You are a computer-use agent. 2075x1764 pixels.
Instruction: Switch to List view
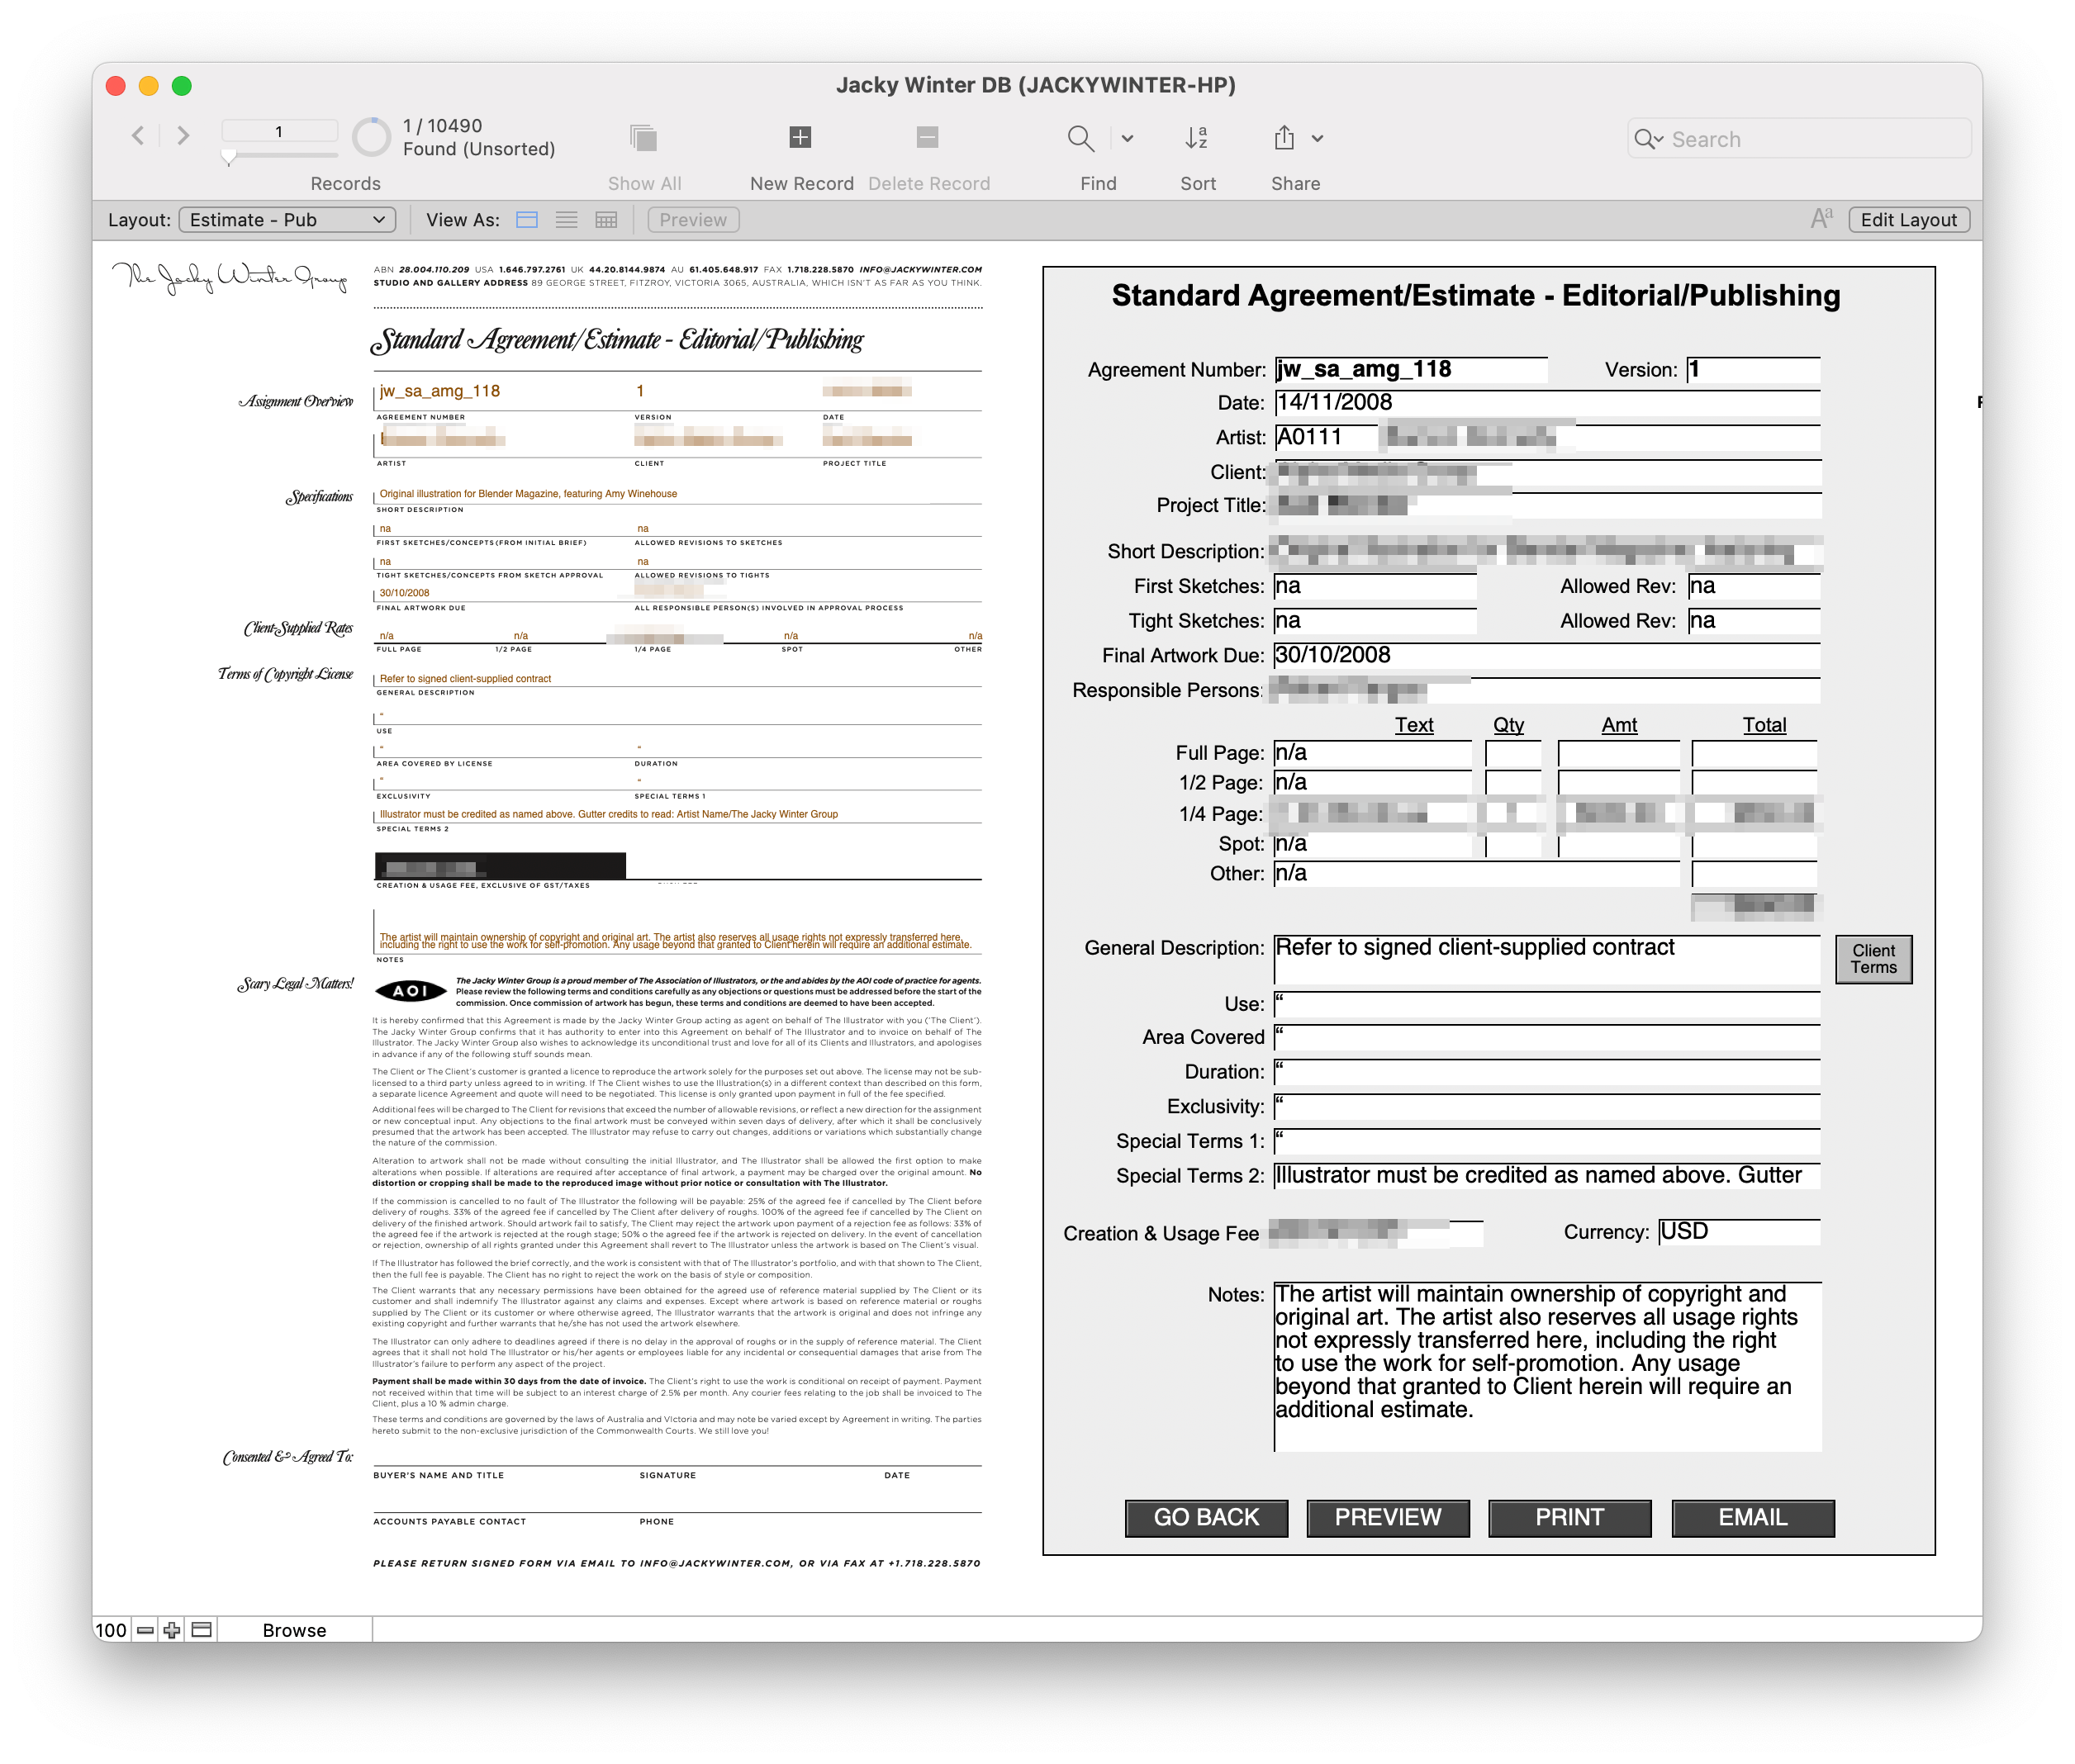(566, 220)
